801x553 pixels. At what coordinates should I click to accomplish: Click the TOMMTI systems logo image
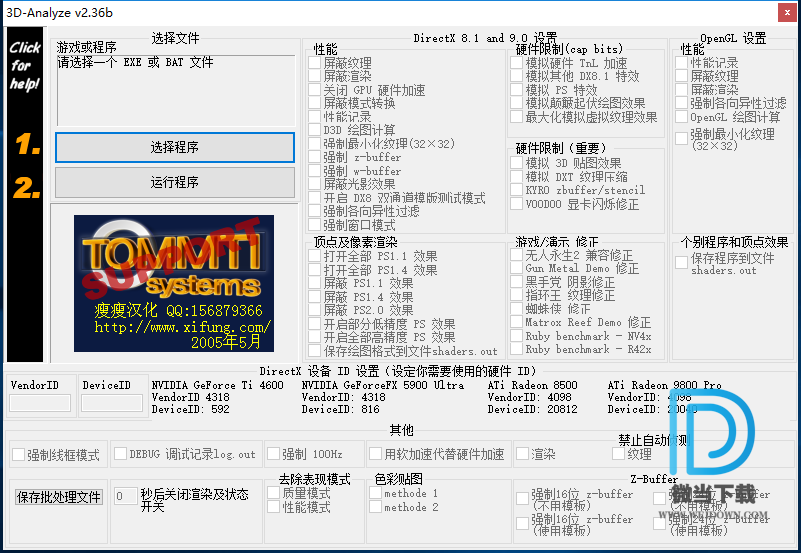174,283
